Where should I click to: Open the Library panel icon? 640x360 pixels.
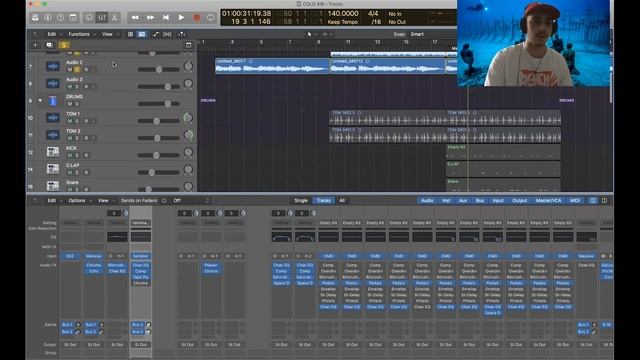coord(35,18)
